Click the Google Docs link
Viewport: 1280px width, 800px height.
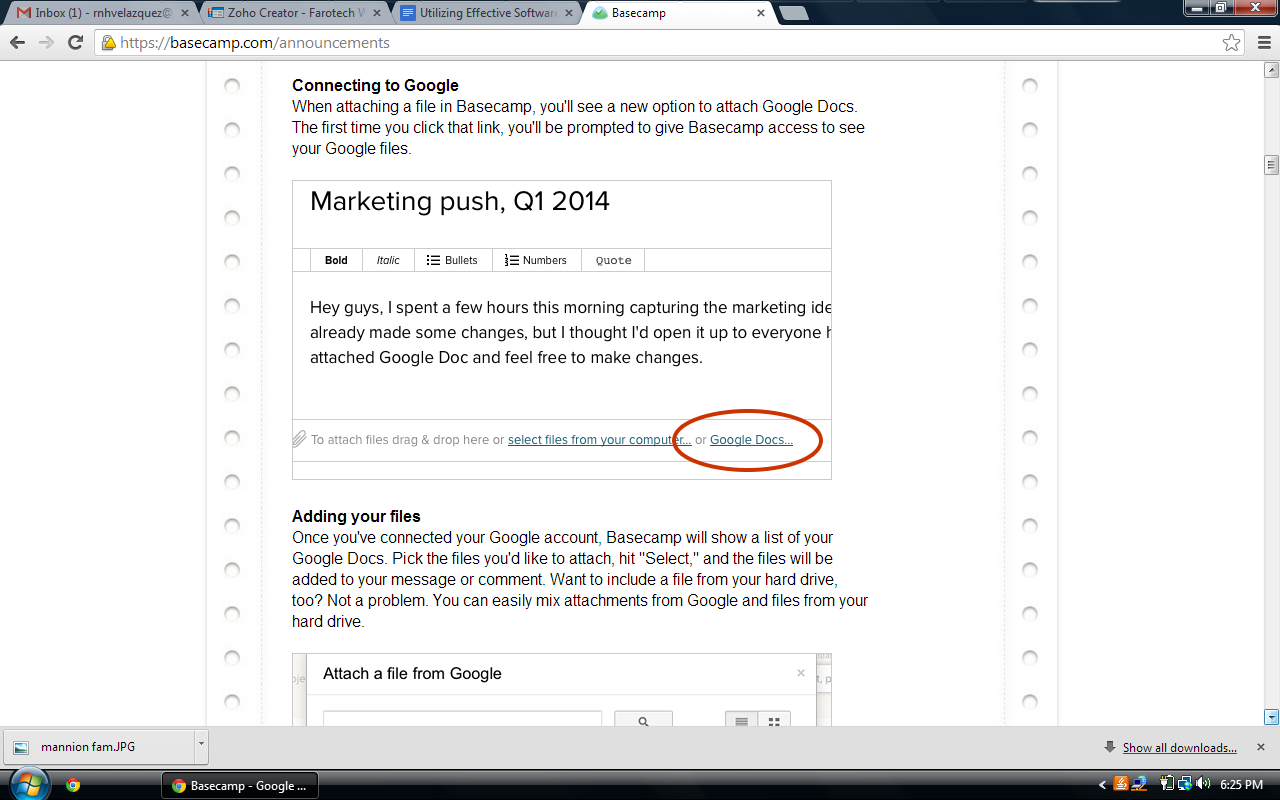(x=751, y=440)
